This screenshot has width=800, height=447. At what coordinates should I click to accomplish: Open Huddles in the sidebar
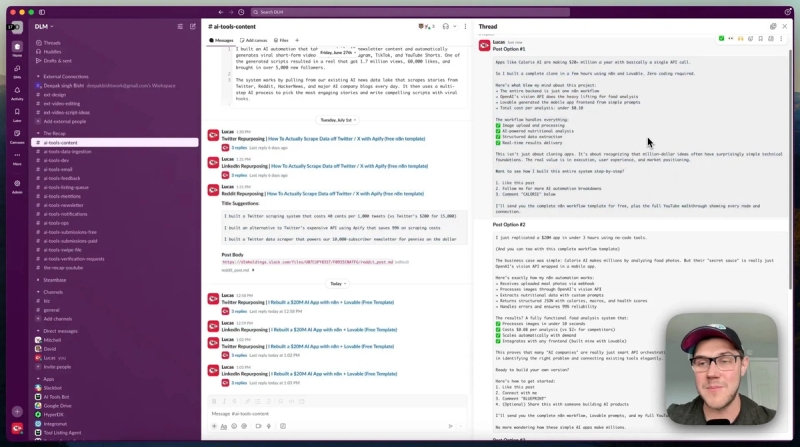point(52,52)
